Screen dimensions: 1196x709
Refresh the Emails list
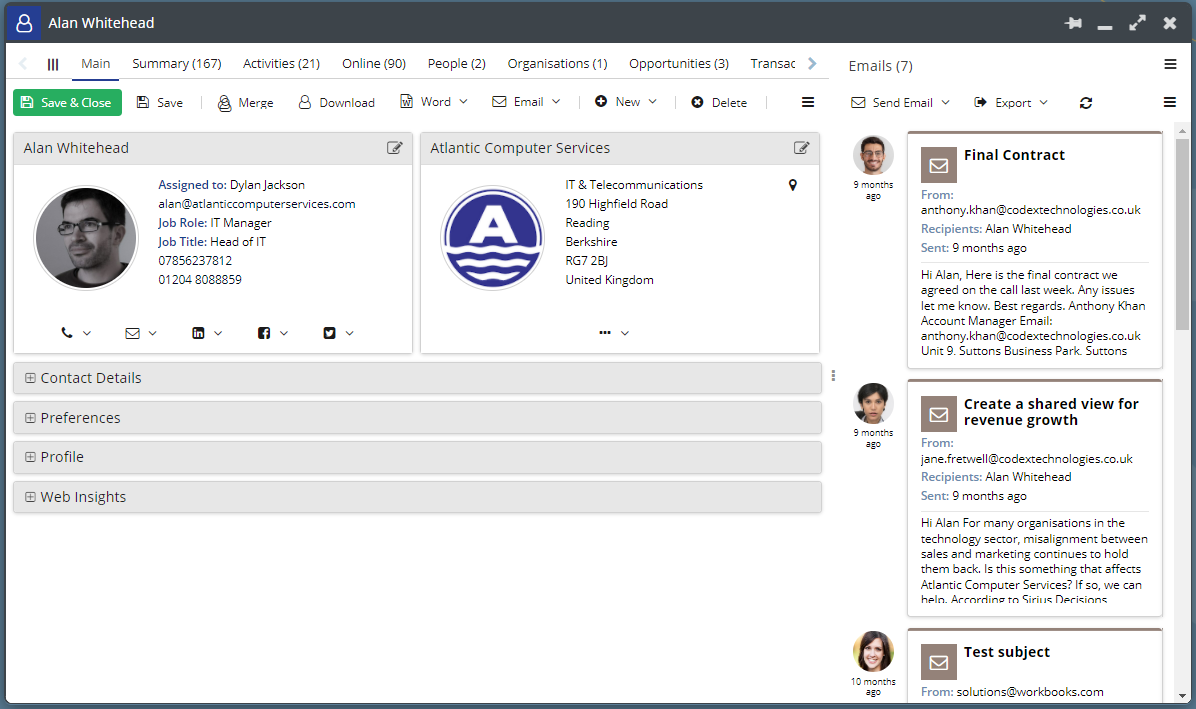(1085, 102)
